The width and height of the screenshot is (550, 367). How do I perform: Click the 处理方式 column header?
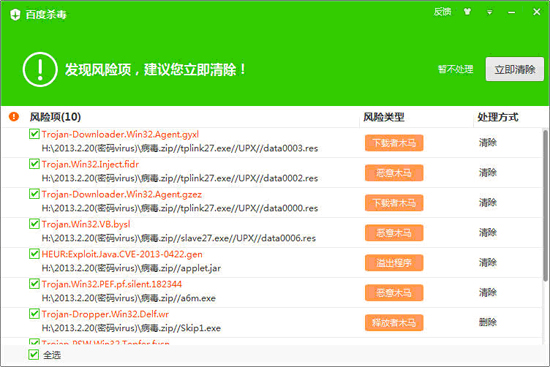[498, 117]
